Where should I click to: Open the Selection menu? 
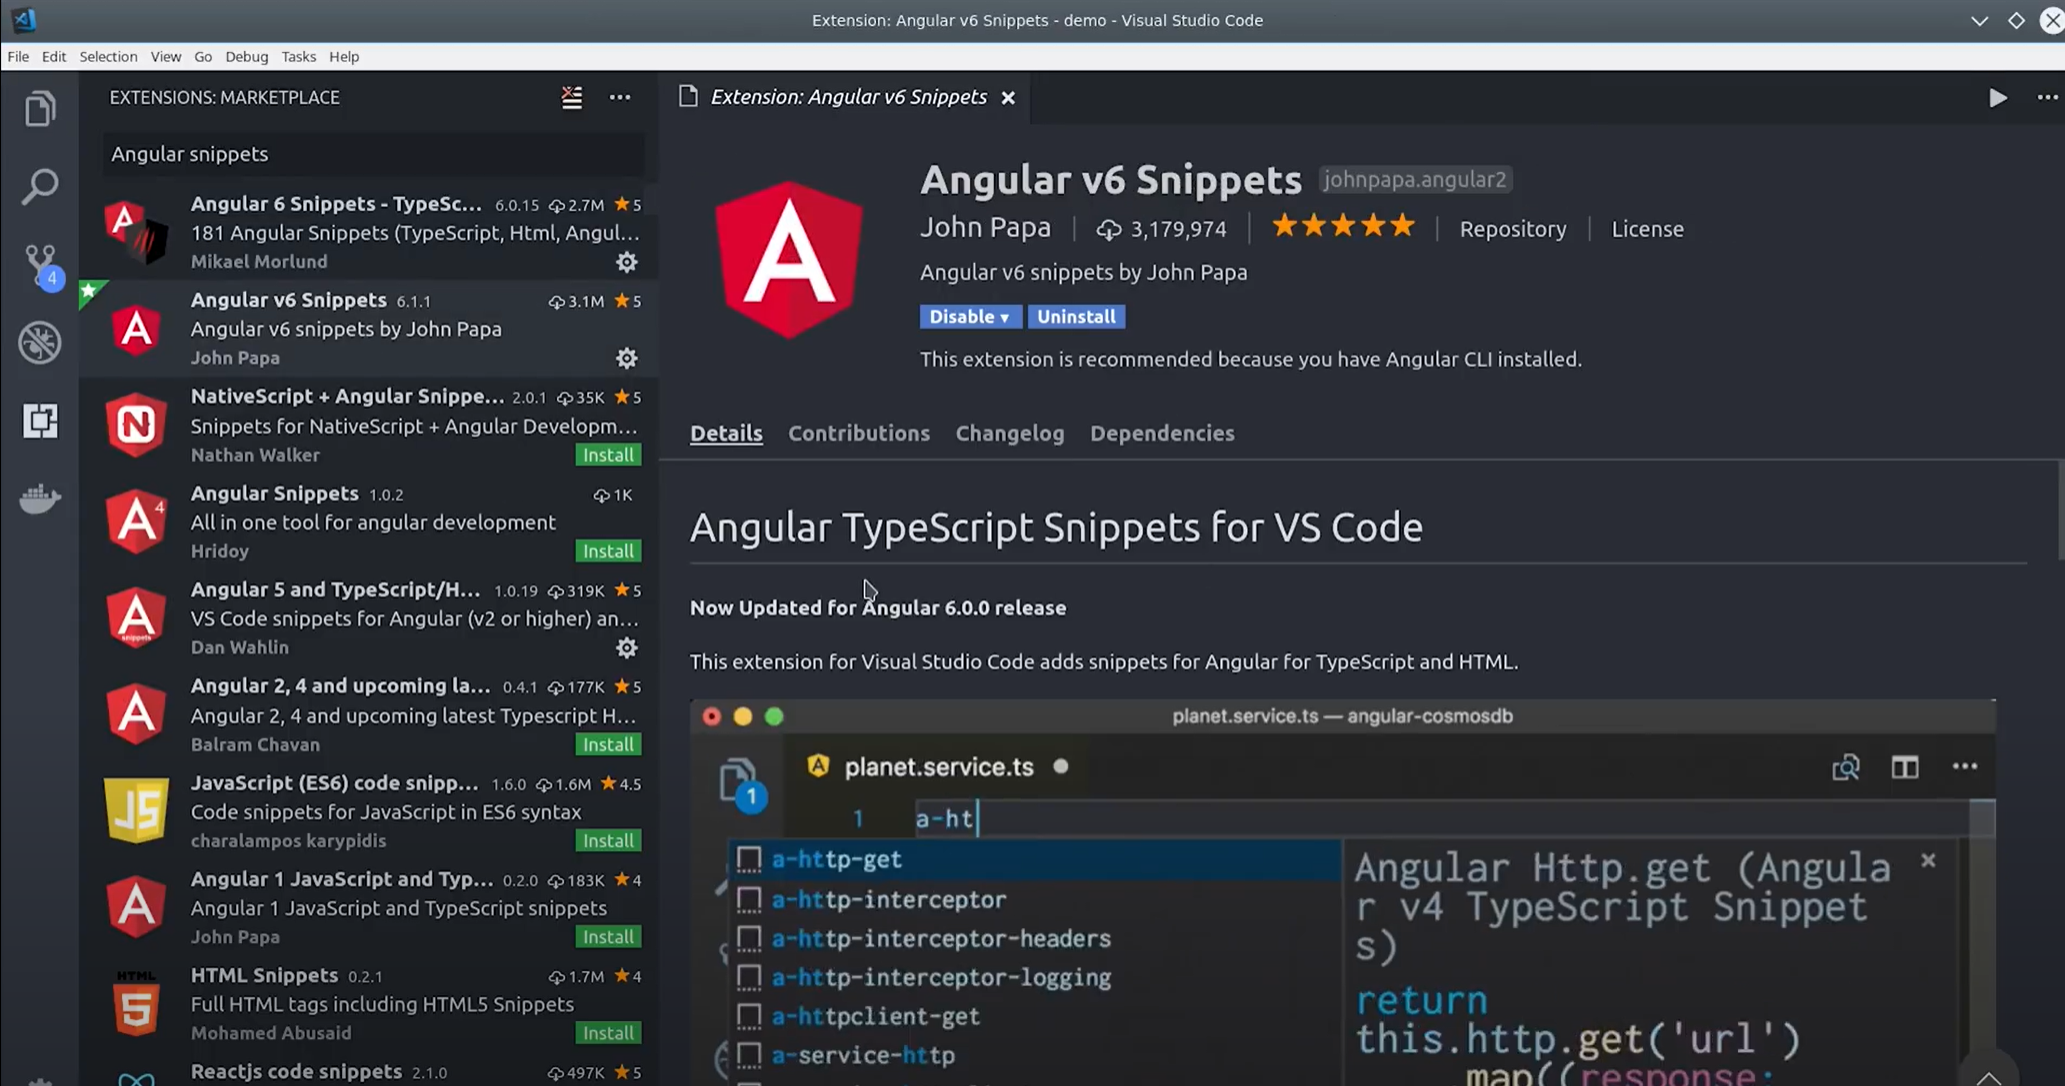(x=108, y=56)
